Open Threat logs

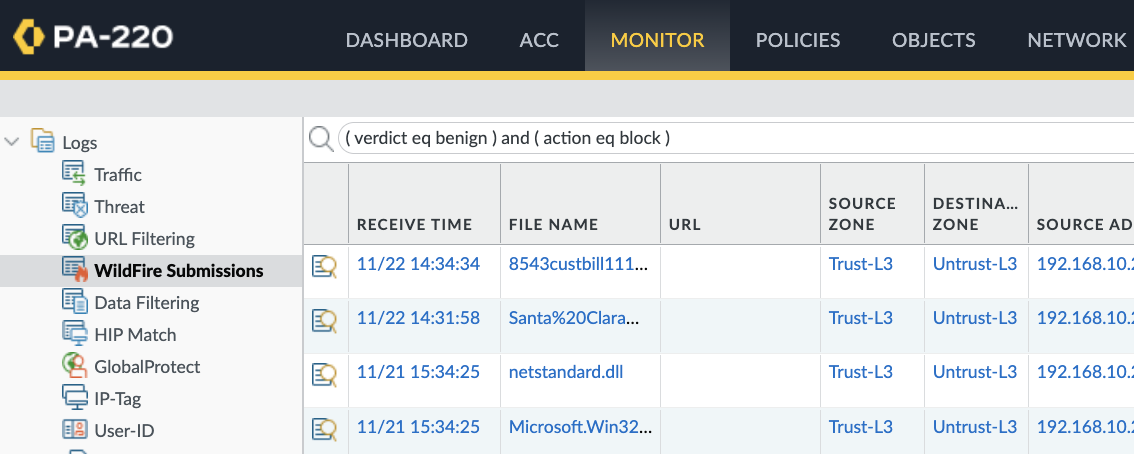point(119,207)
